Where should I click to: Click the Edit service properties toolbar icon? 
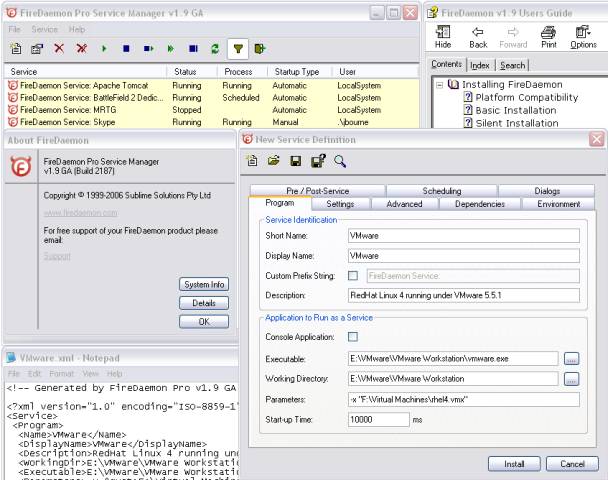click(x=37, y=48)
